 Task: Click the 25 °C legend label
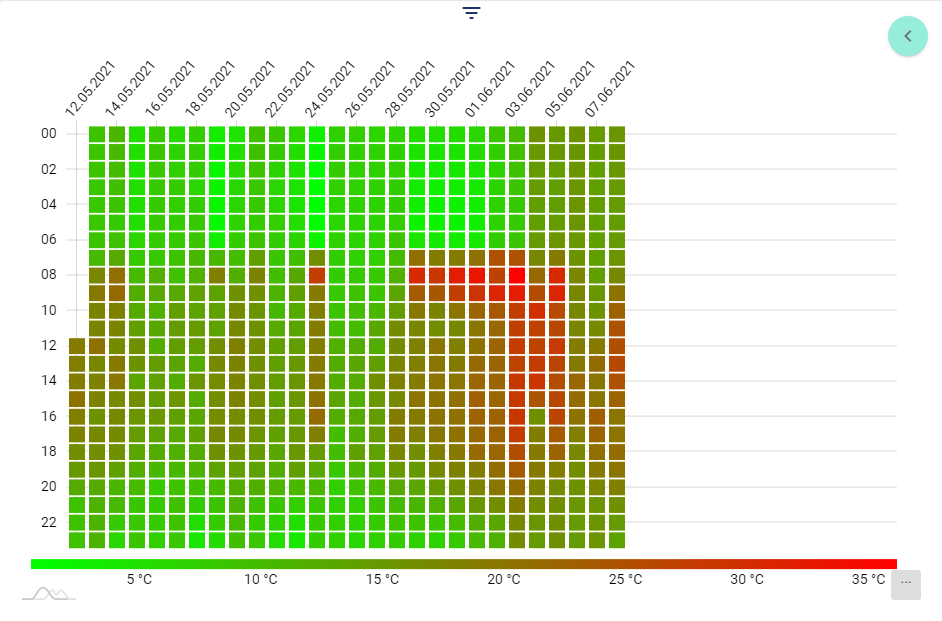[x=626, y=580]
